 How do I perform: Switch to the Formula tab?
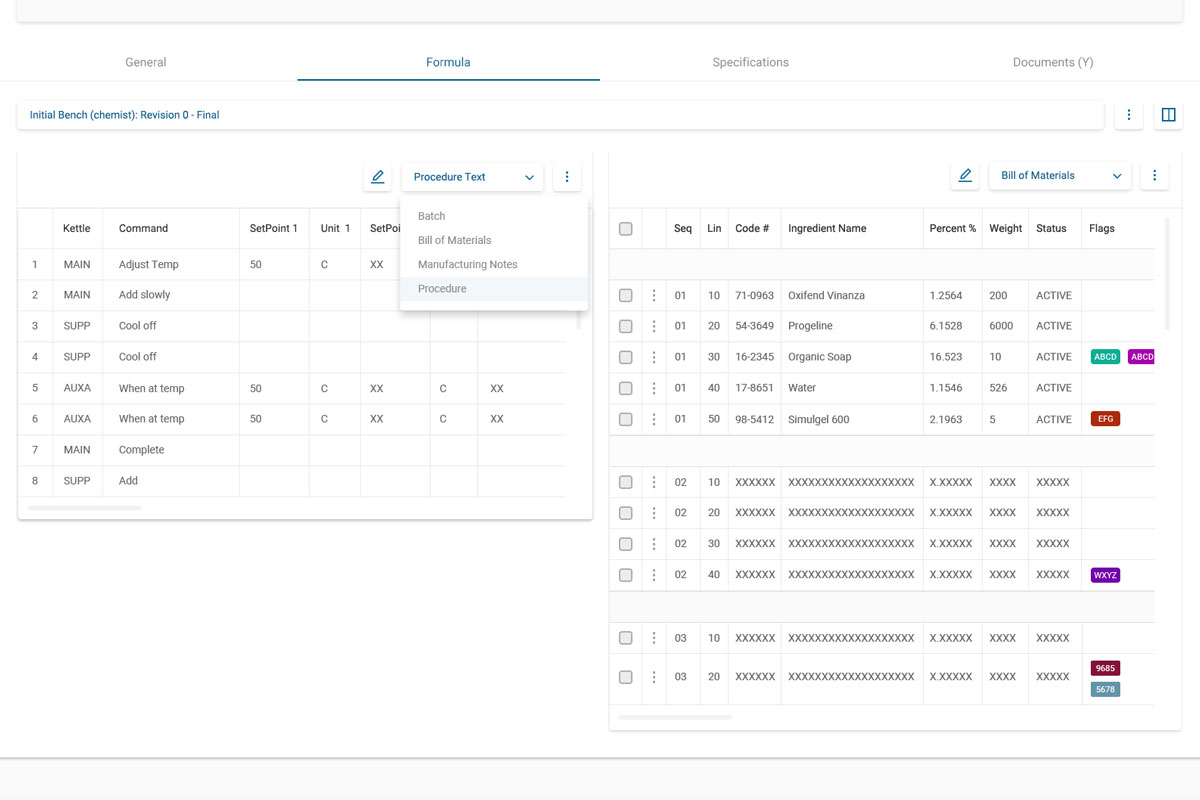tap(448, 62)
